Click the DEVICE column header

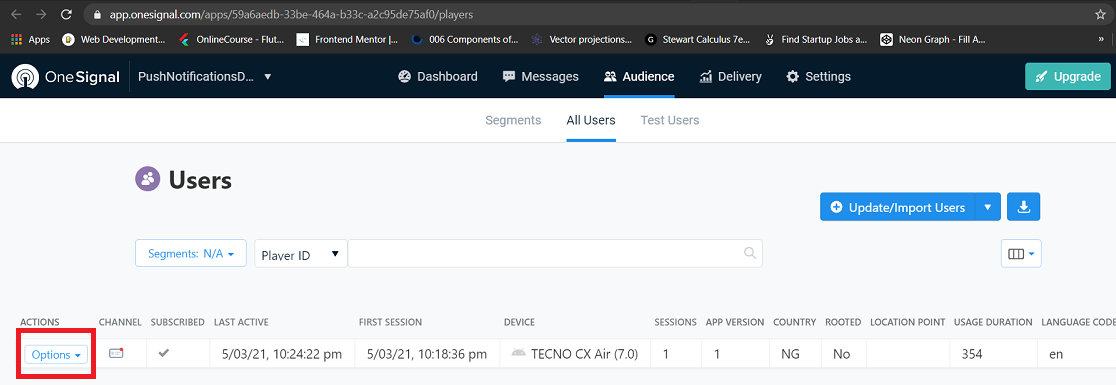tap(520, 322)
